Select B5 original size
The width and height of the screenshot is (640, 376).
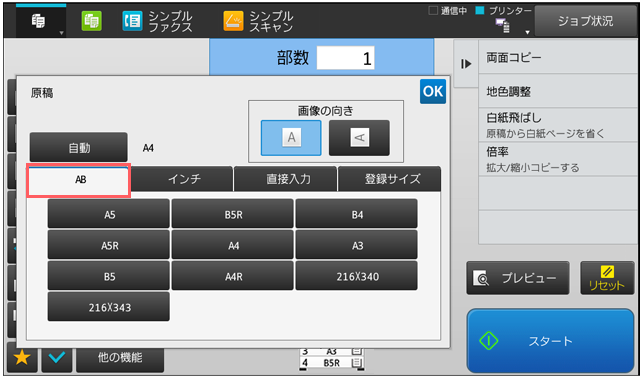[x=109, y=276]
